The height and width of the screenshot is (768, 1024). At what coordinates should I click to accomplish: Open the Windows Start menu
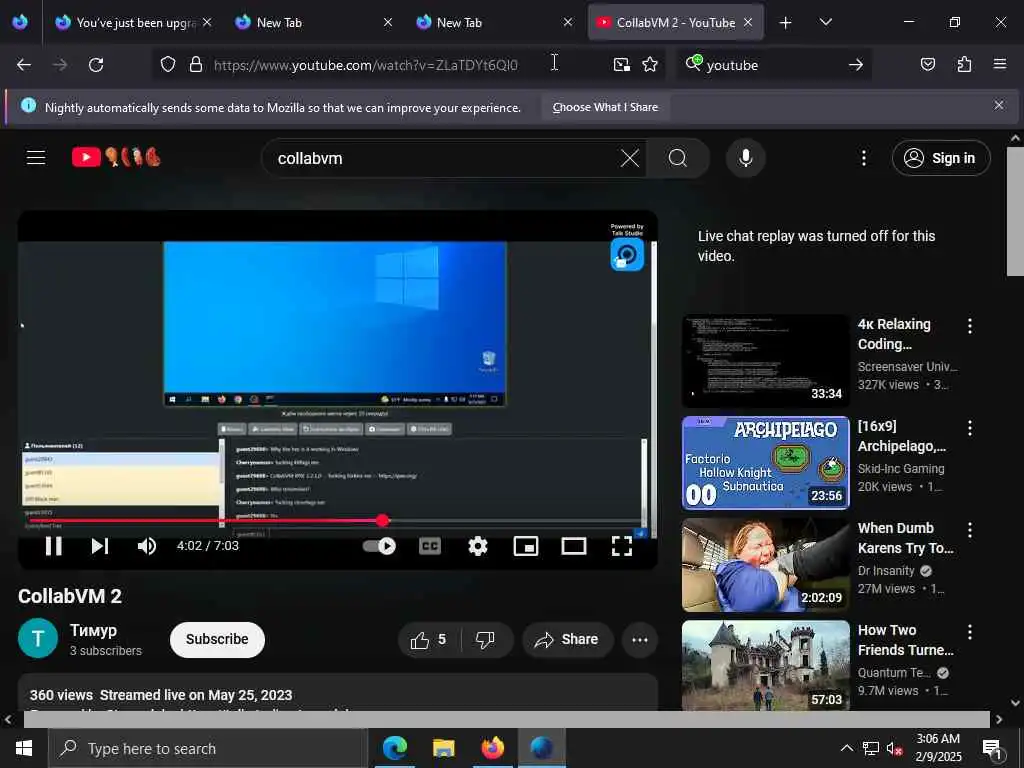24,748
